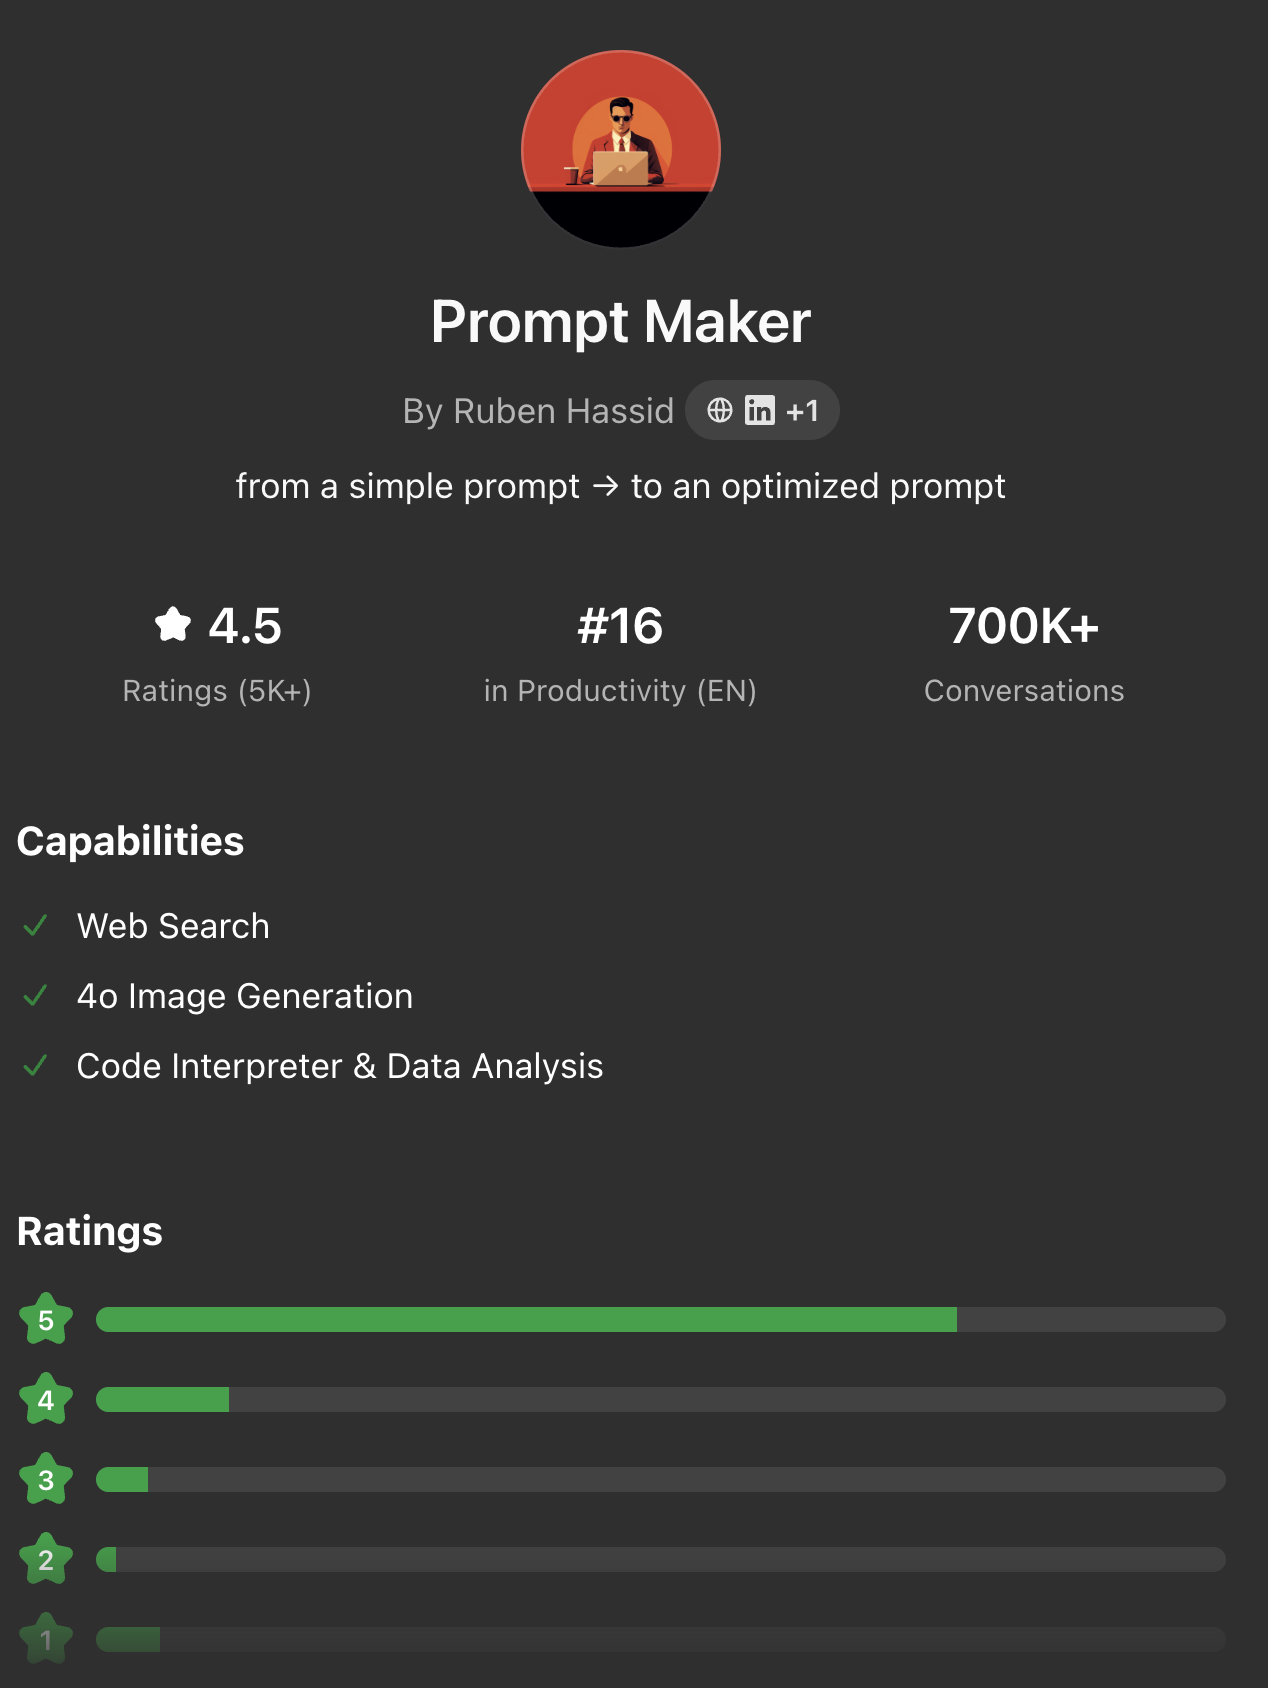Click the 5-star rating star icon

pyautogui.click(x=46, y=1320)
